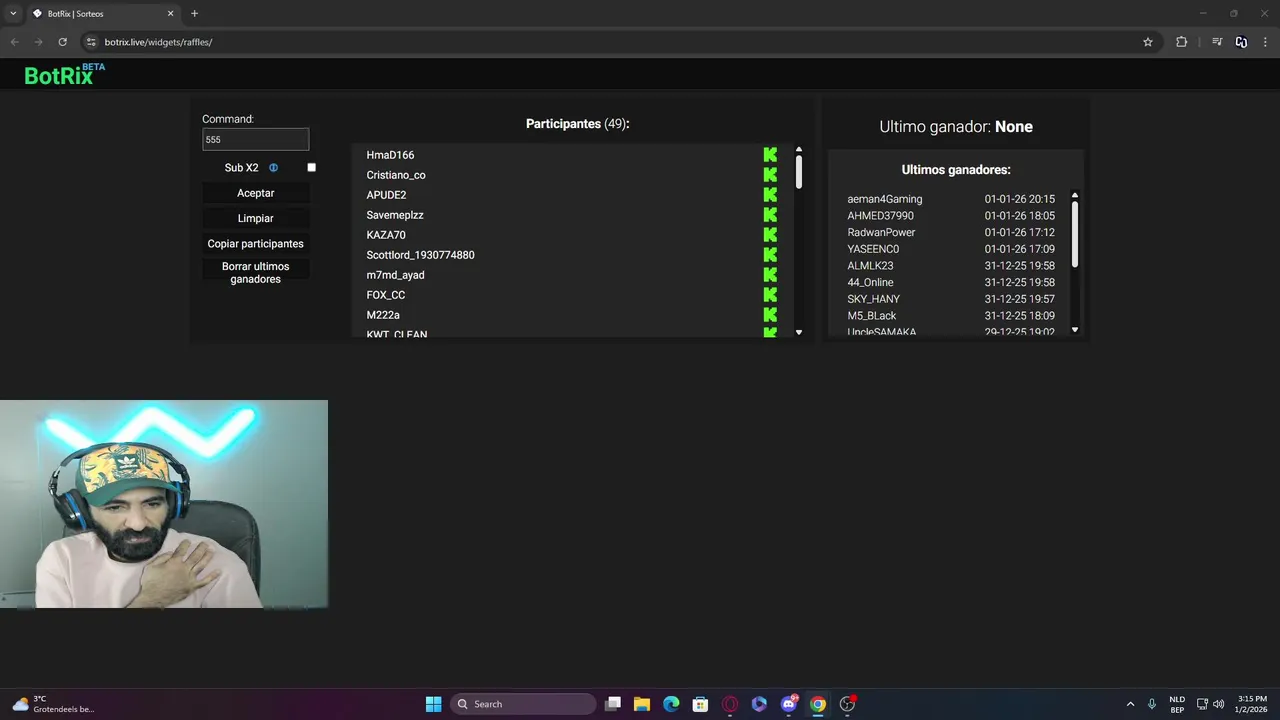The height and width of the screenshot is (720, 1280).
Task: Bookmark this page with the star icon
Action: [x=1148, y=42]
